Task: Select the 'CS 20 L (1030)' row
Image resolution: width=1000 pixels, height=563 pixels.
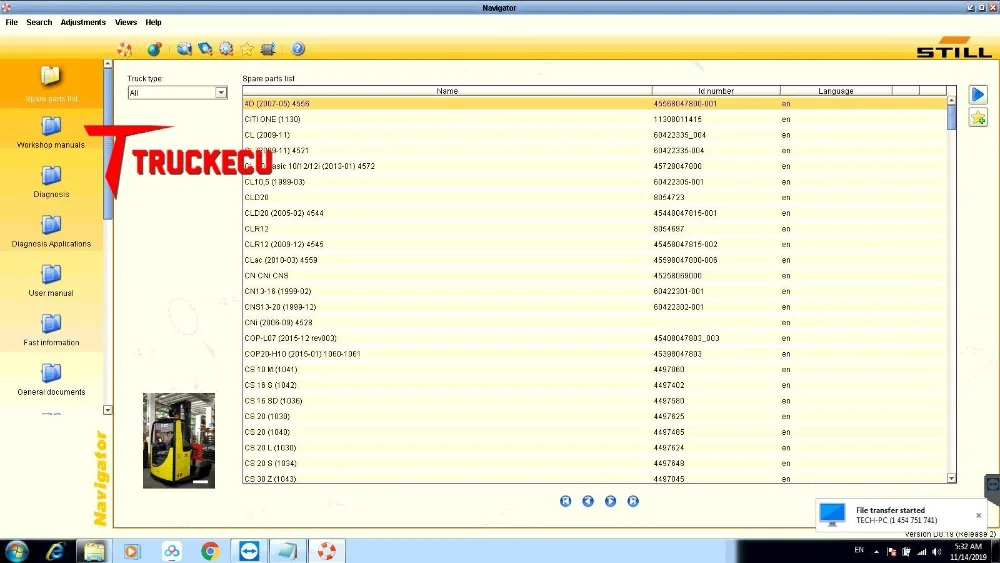Action: point(594,448)
